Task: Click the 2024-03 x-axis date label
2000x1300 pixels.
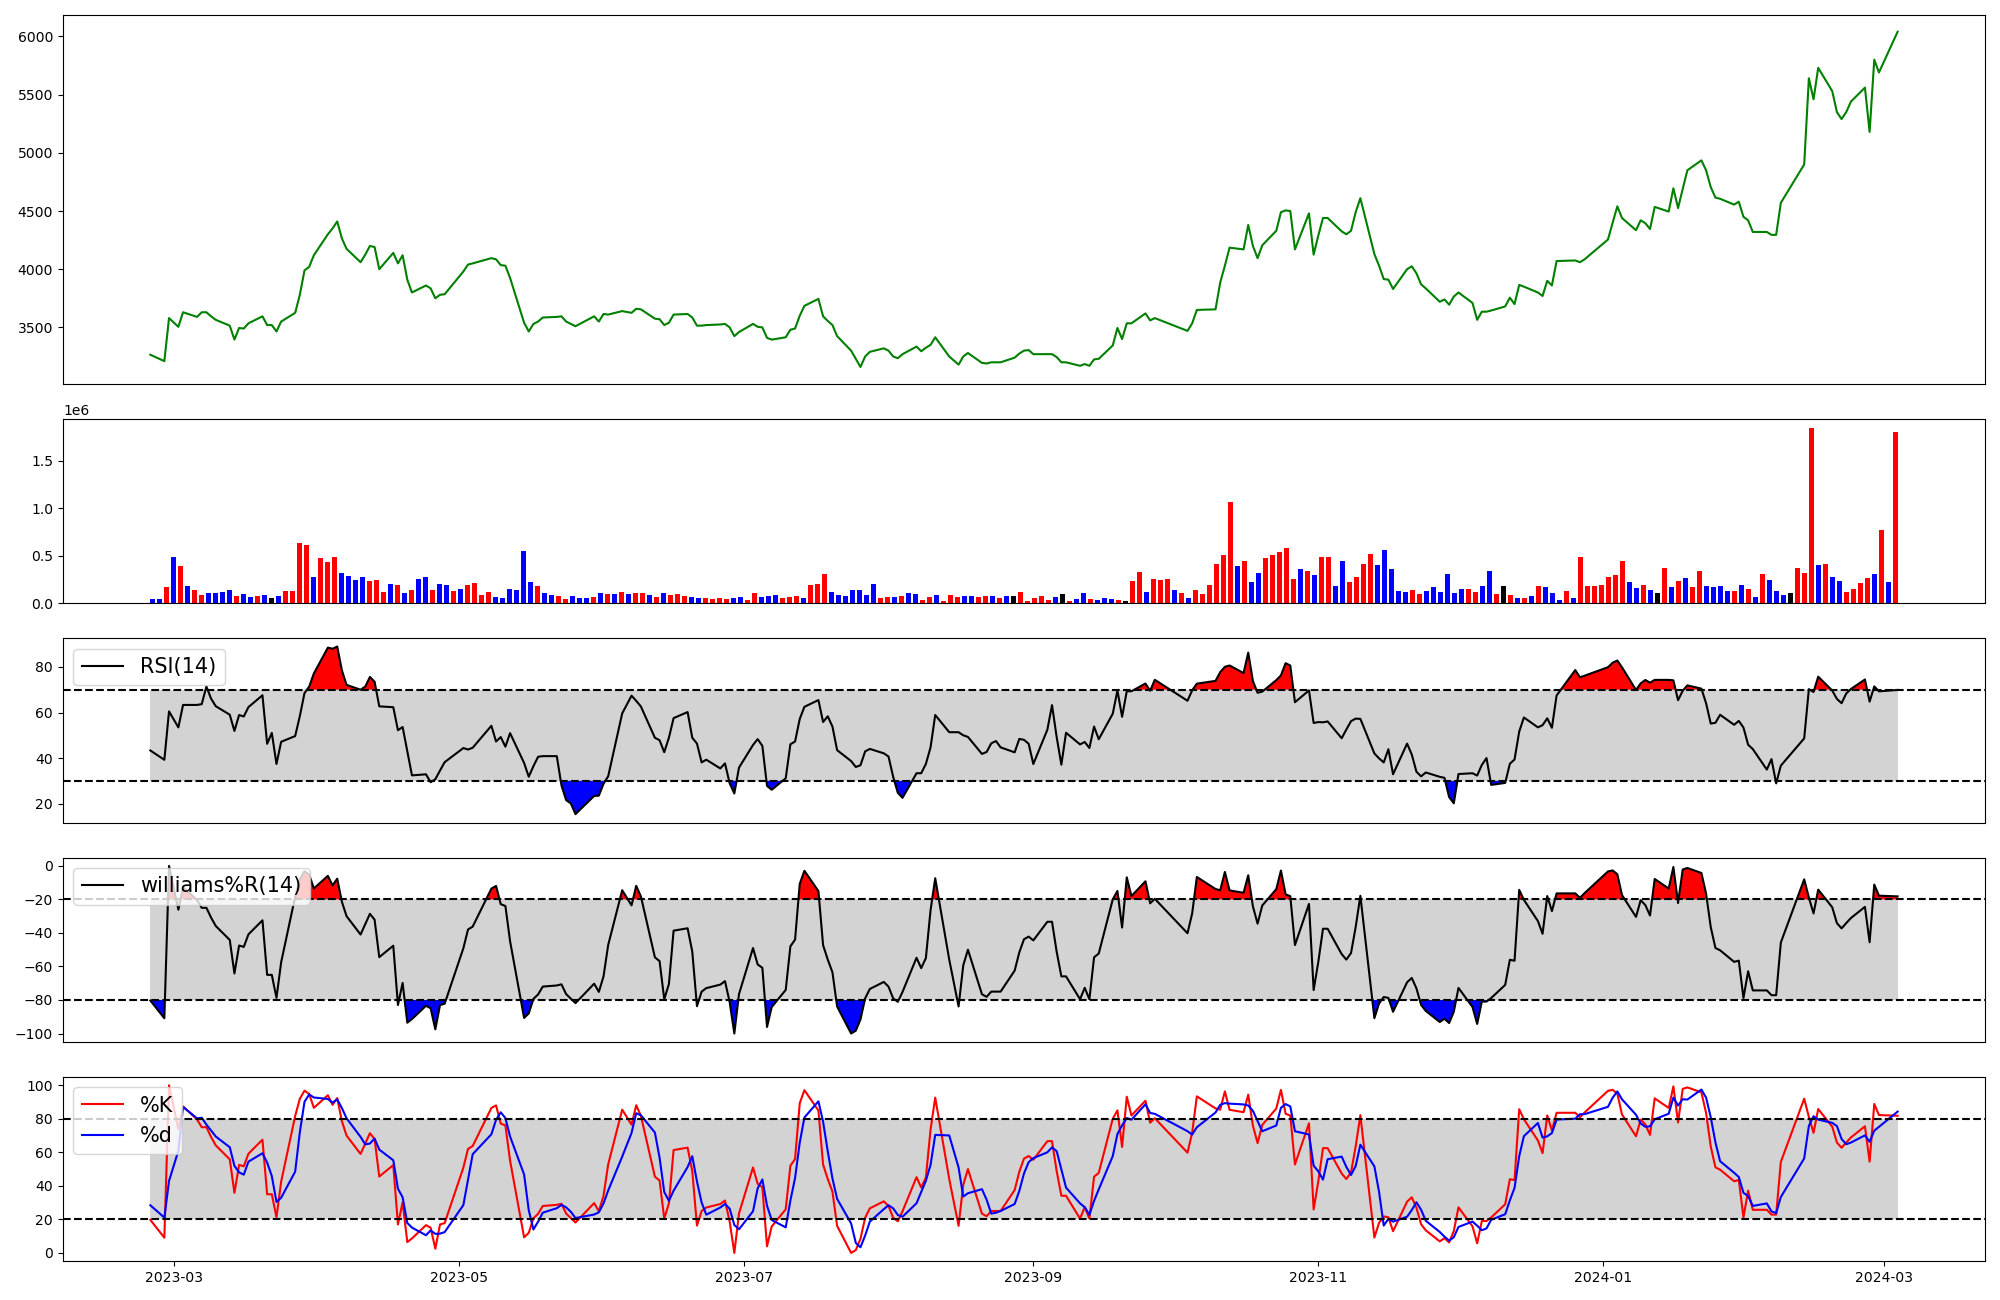Action: (x=1884, y=1277)
